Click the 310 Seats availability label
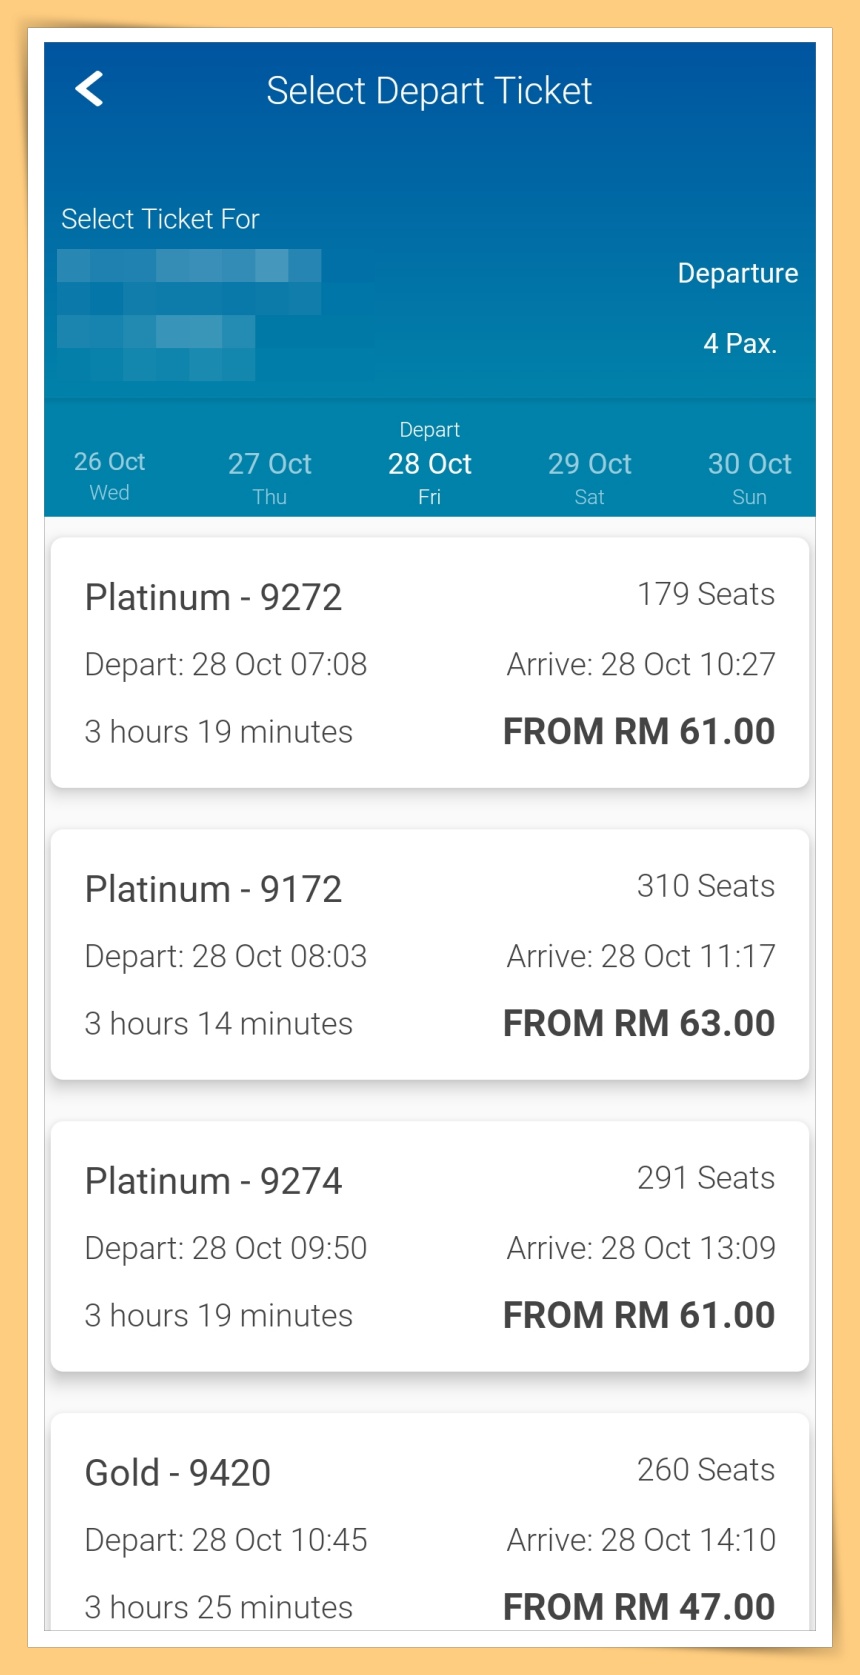Image resolution: width=860 pixels, height=1675 pixels. coord(706,886)
